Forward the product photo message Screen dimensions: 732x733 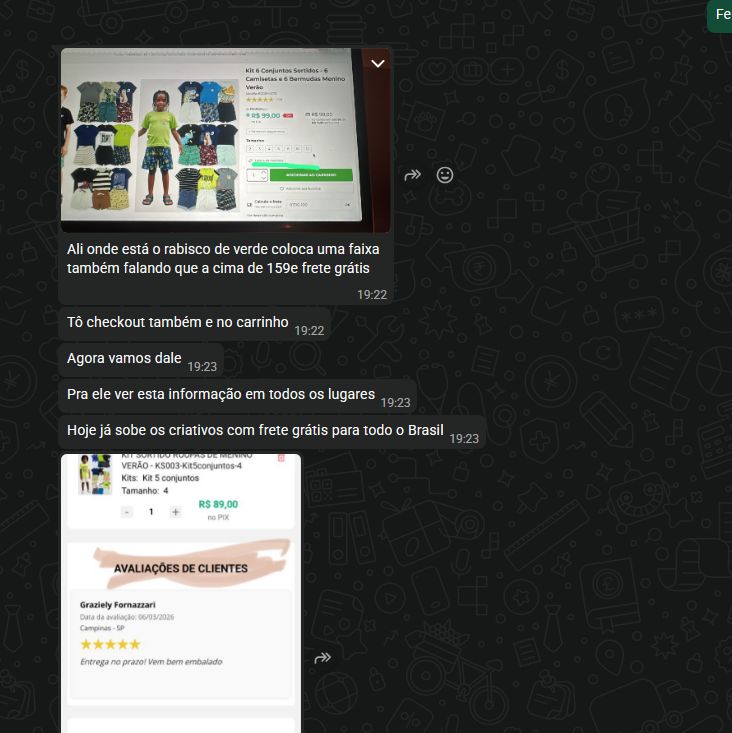(412, 175)
